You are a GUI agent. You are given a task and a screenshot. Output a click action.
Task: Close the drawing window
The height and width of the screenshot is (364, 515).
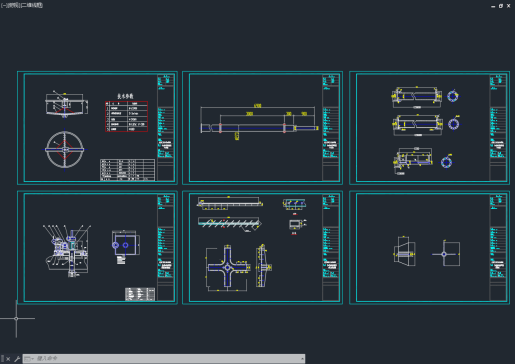pos(509,6)
